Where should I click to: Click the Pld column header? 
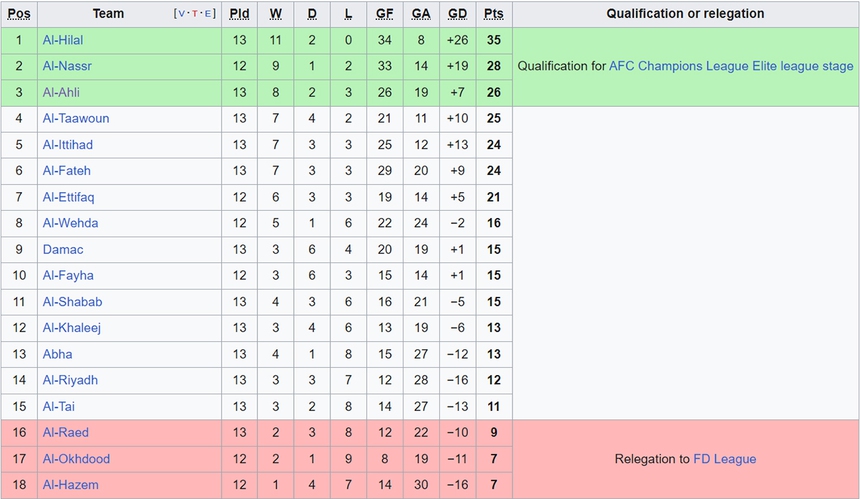[x=239, y=14]
